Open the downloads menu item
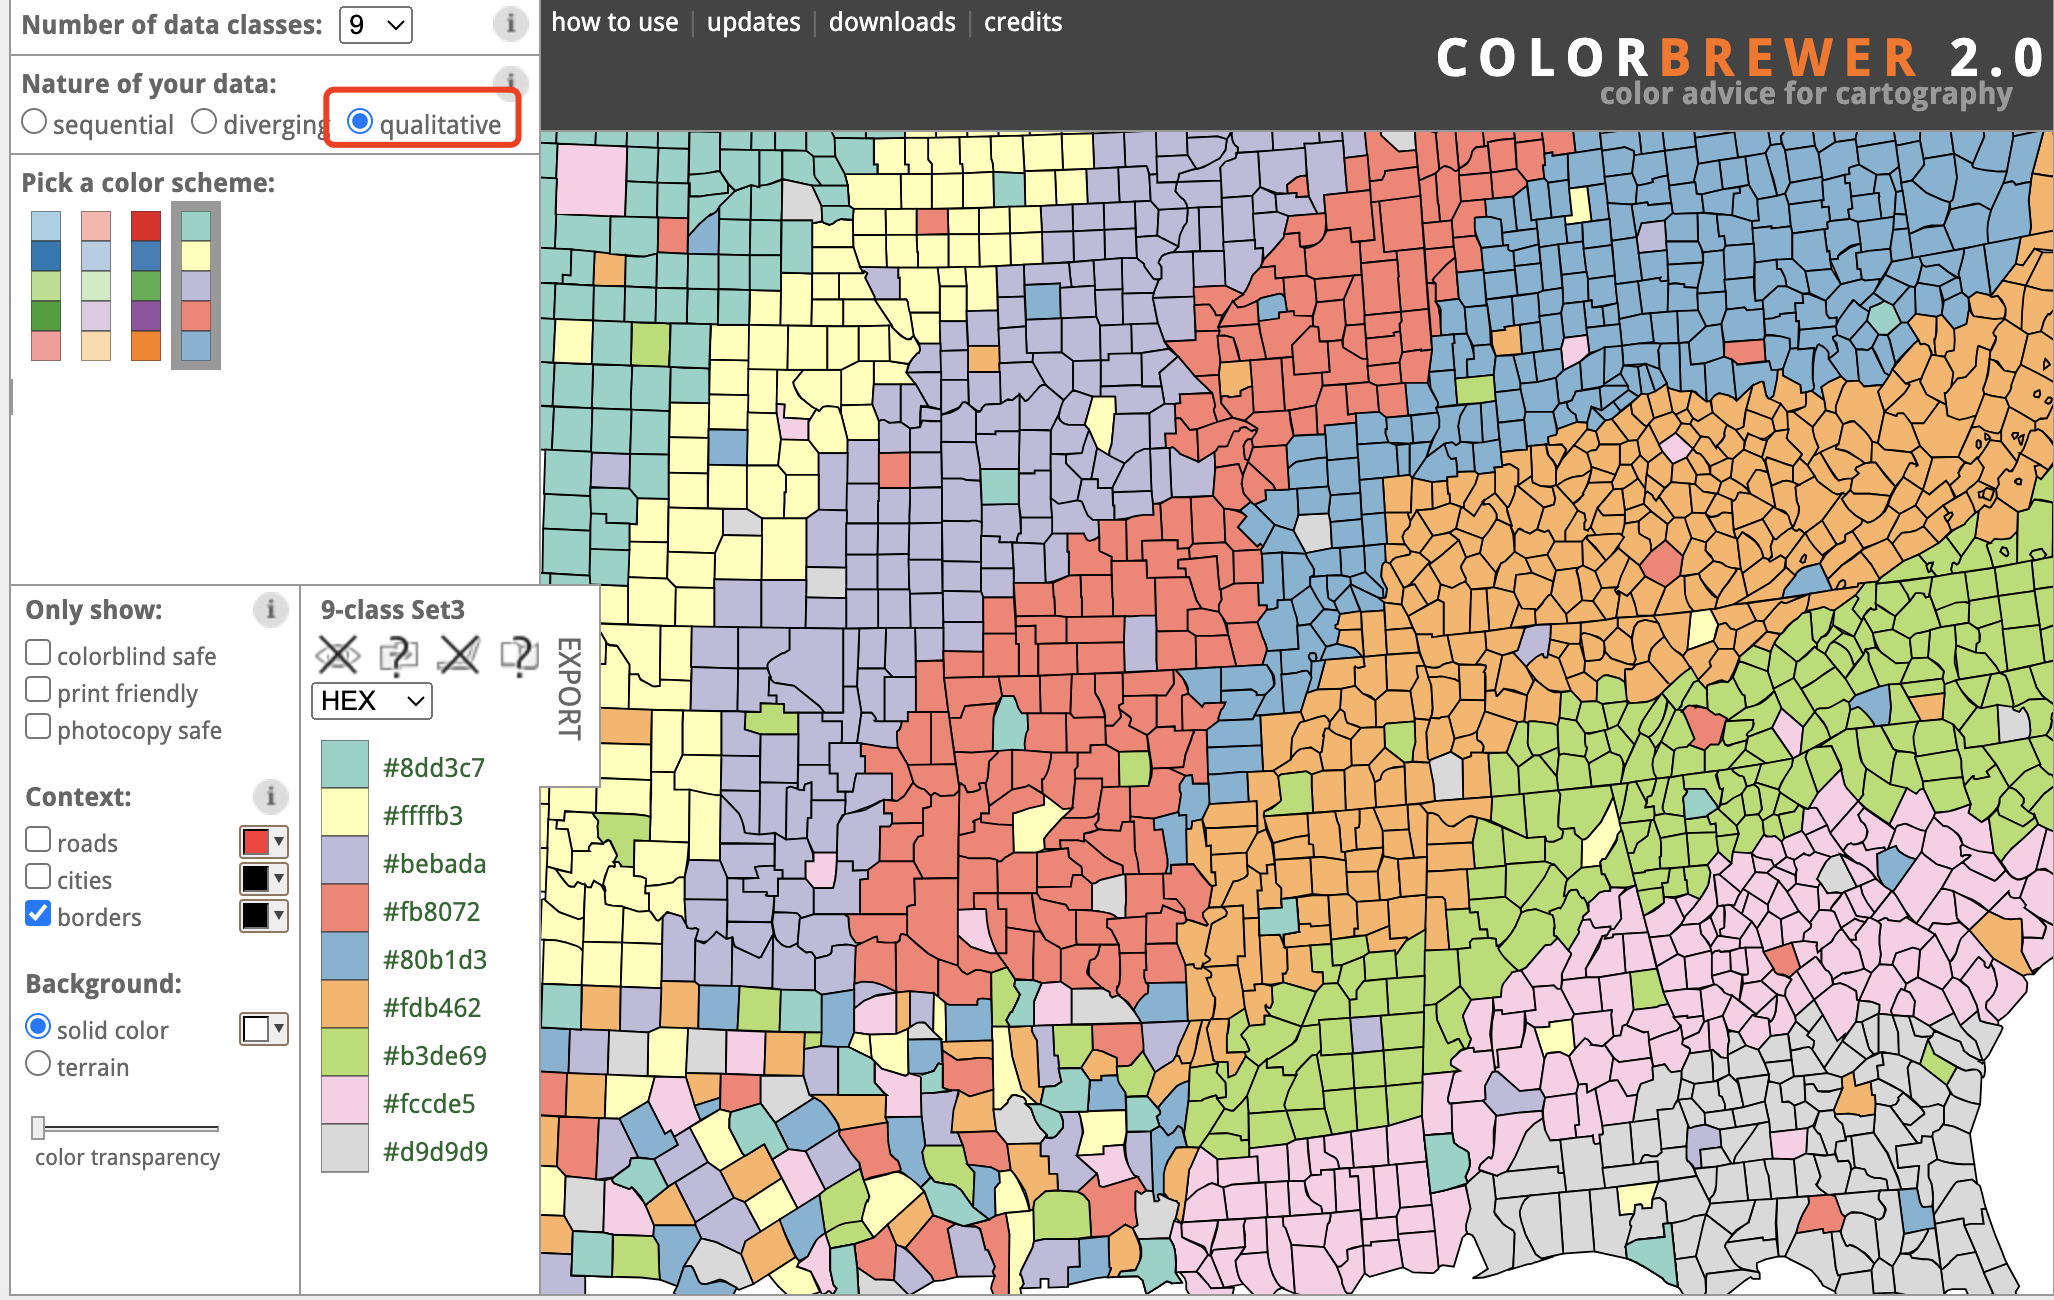 (892, 22)
